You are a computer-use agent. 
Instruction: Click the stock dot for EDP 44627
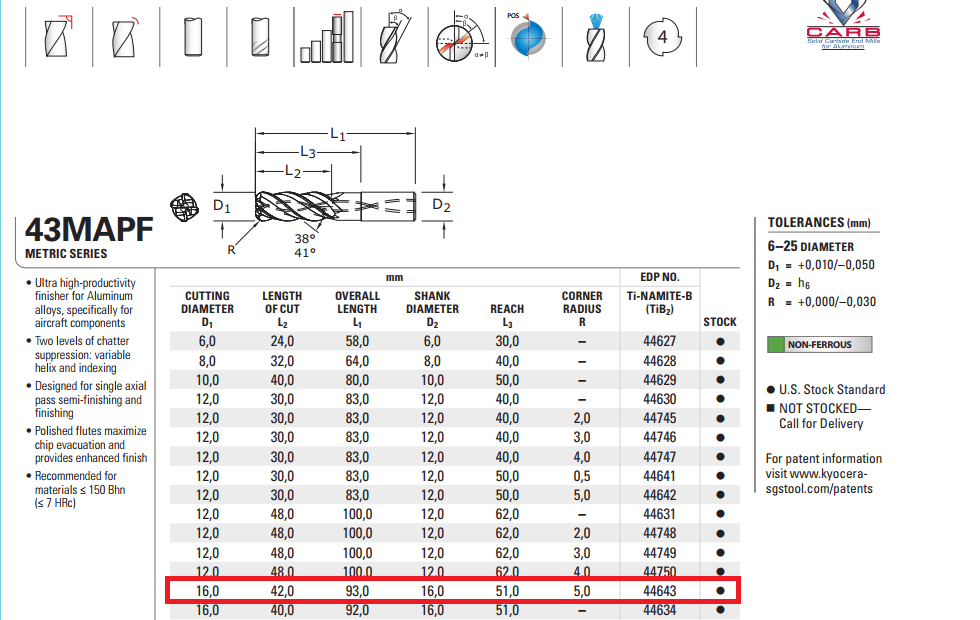[720, 342]
